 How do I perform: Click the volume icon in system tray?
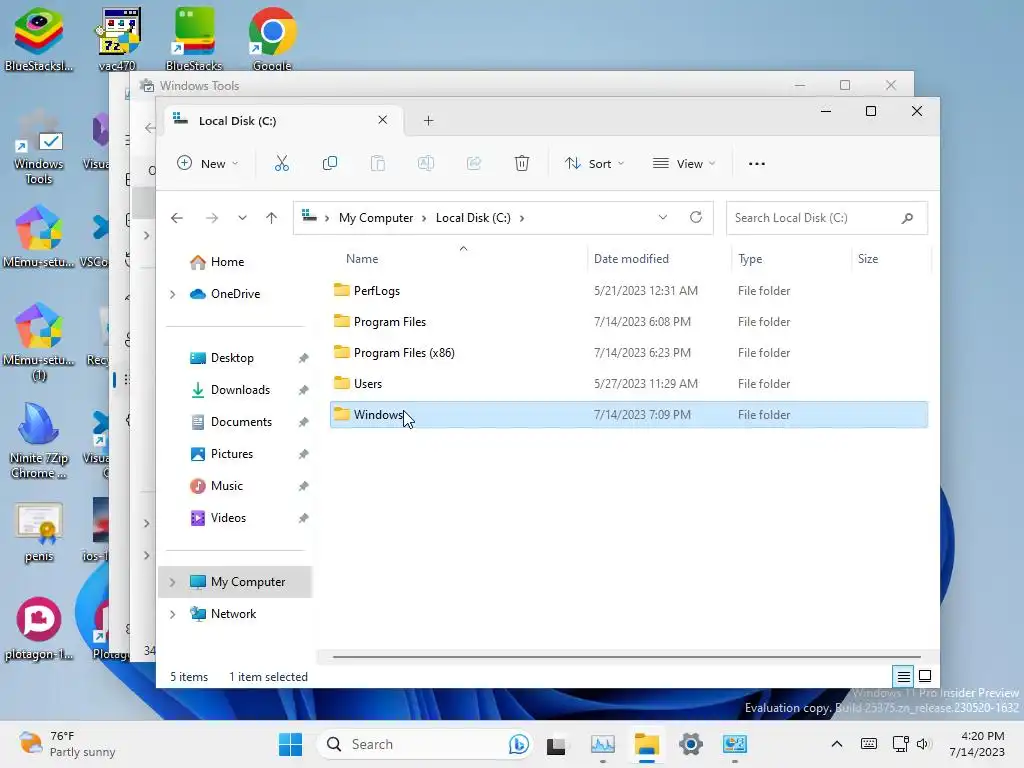922,744
